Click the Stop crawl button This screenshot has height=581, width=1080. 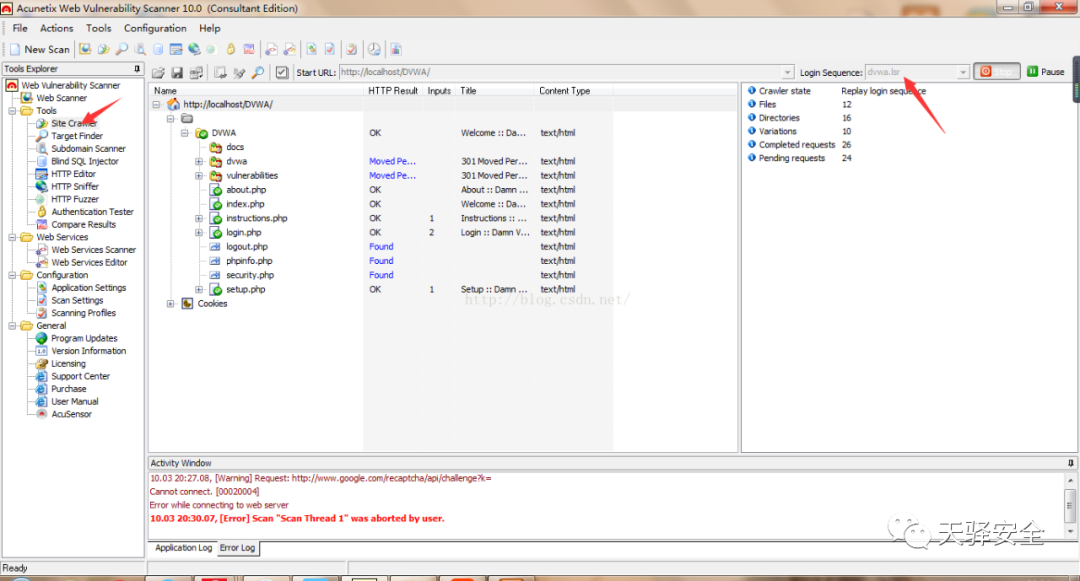pos(997,72)
